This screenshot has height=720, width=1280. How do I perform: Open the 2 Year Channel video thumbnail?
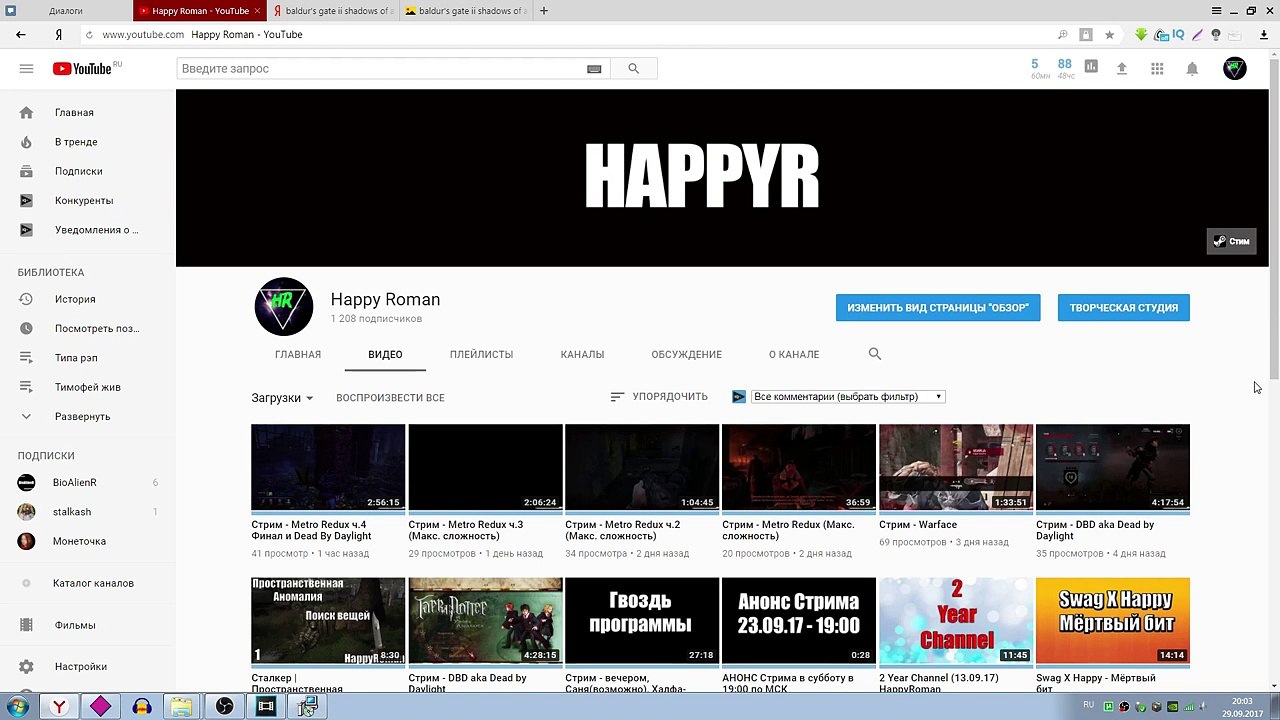point(956,620)
